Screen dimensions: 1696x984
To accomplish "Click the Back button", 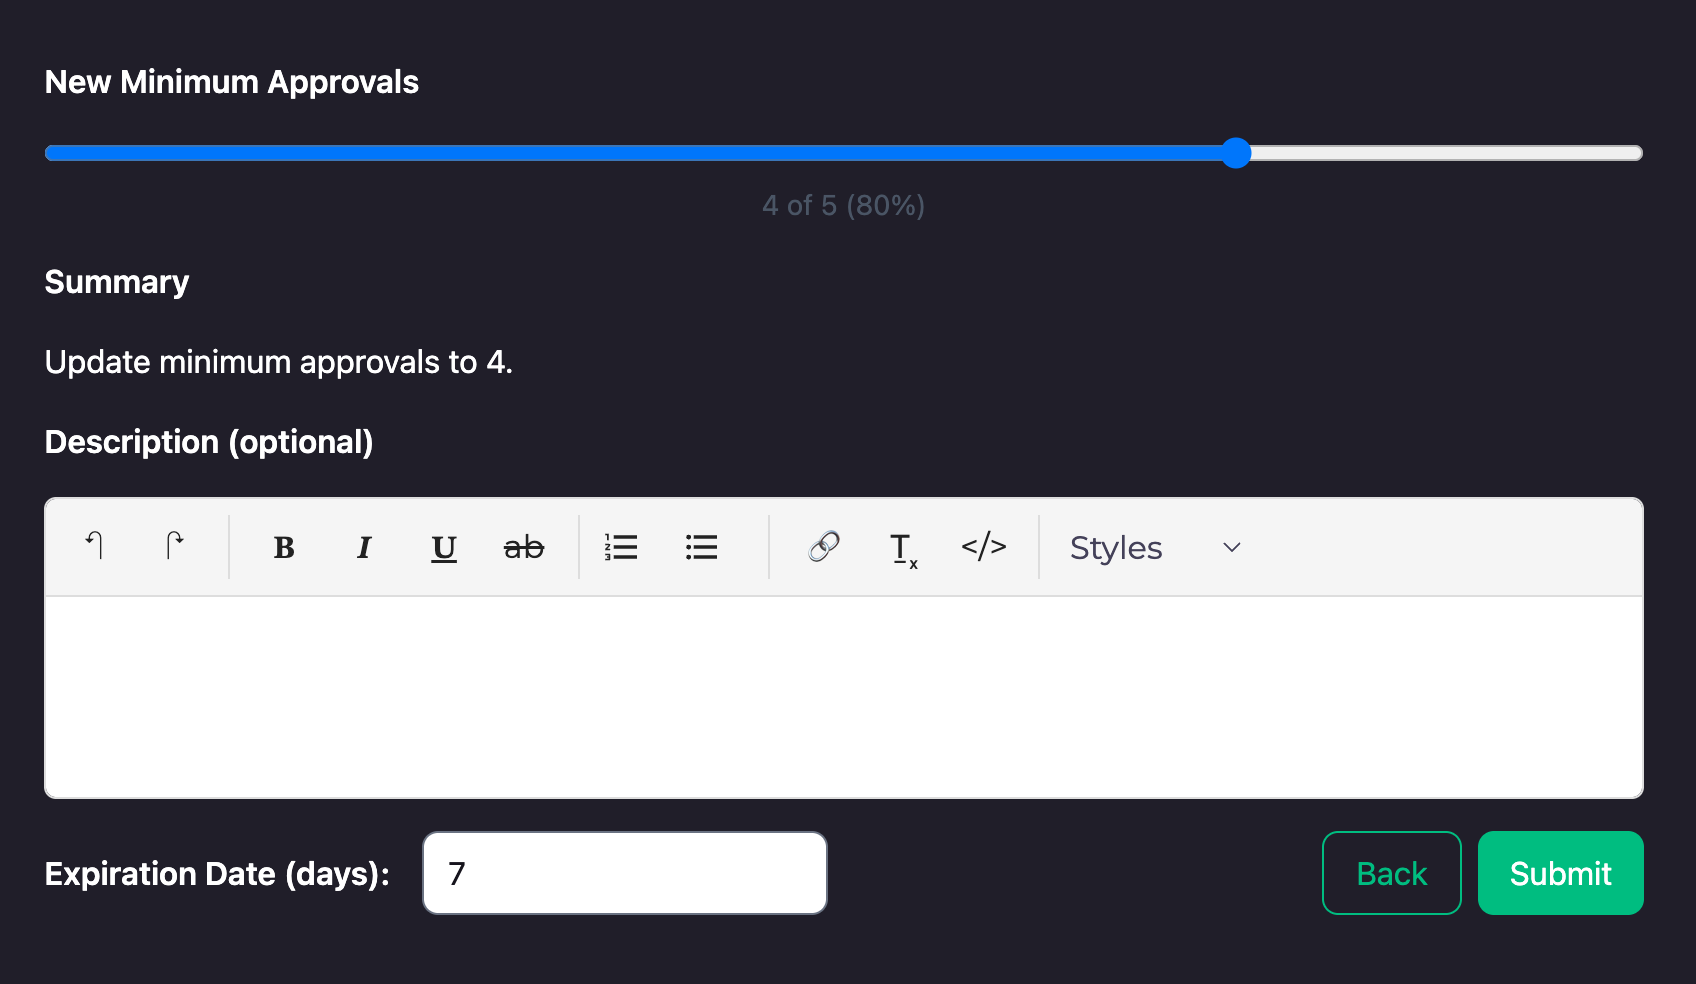I will point(1391,873).
